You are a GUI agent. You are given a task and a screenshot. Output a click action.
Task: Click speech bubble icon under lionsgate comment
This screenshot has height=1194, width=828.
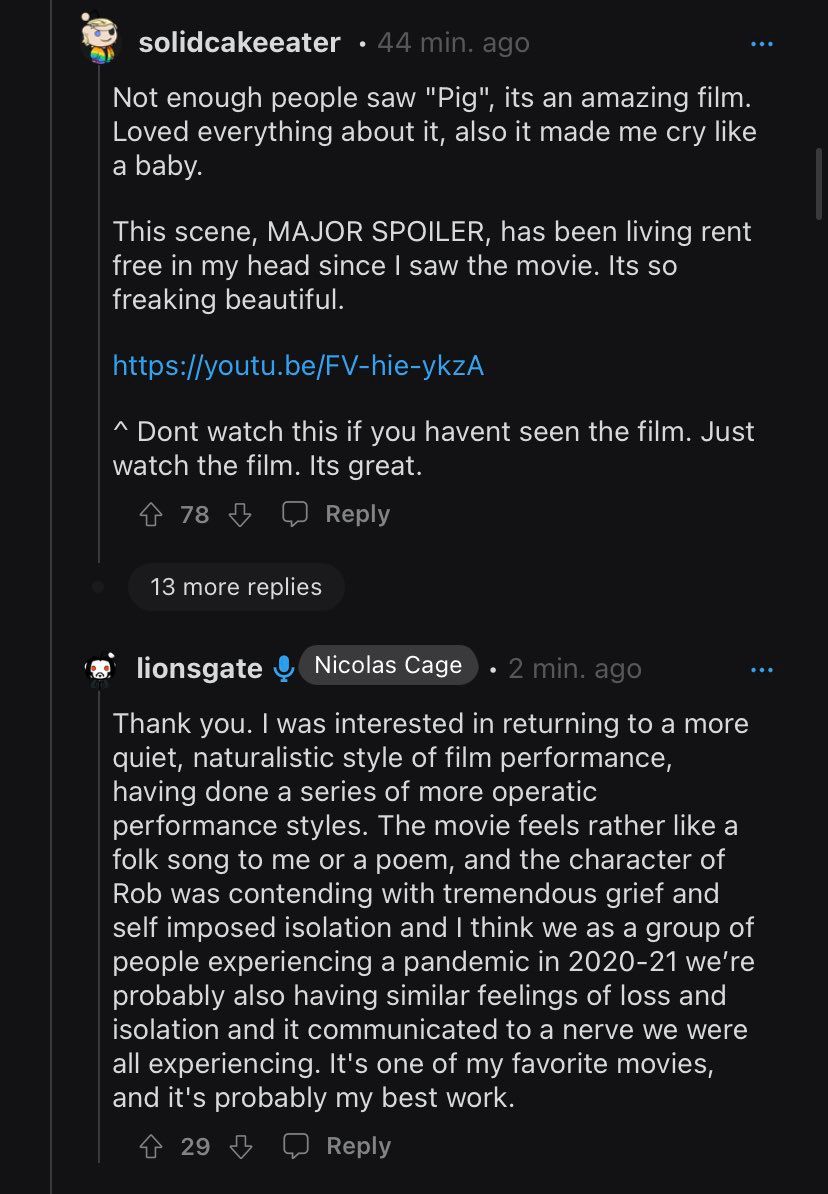(296, 1145)
